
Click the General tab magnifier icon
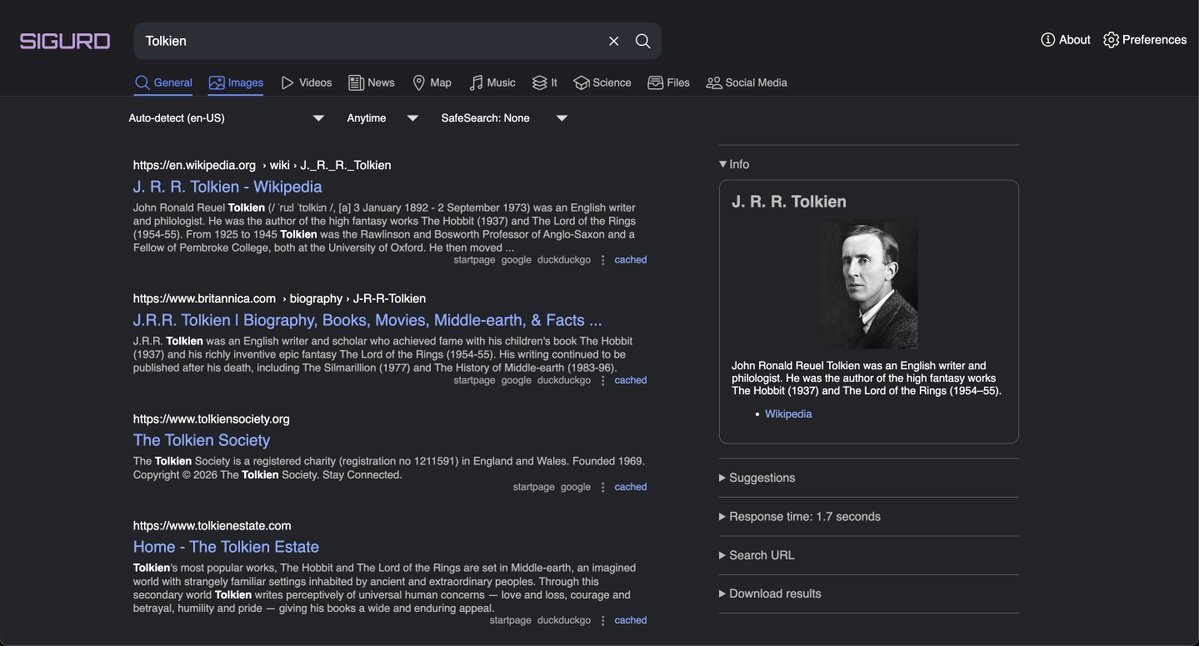(142, 83)
